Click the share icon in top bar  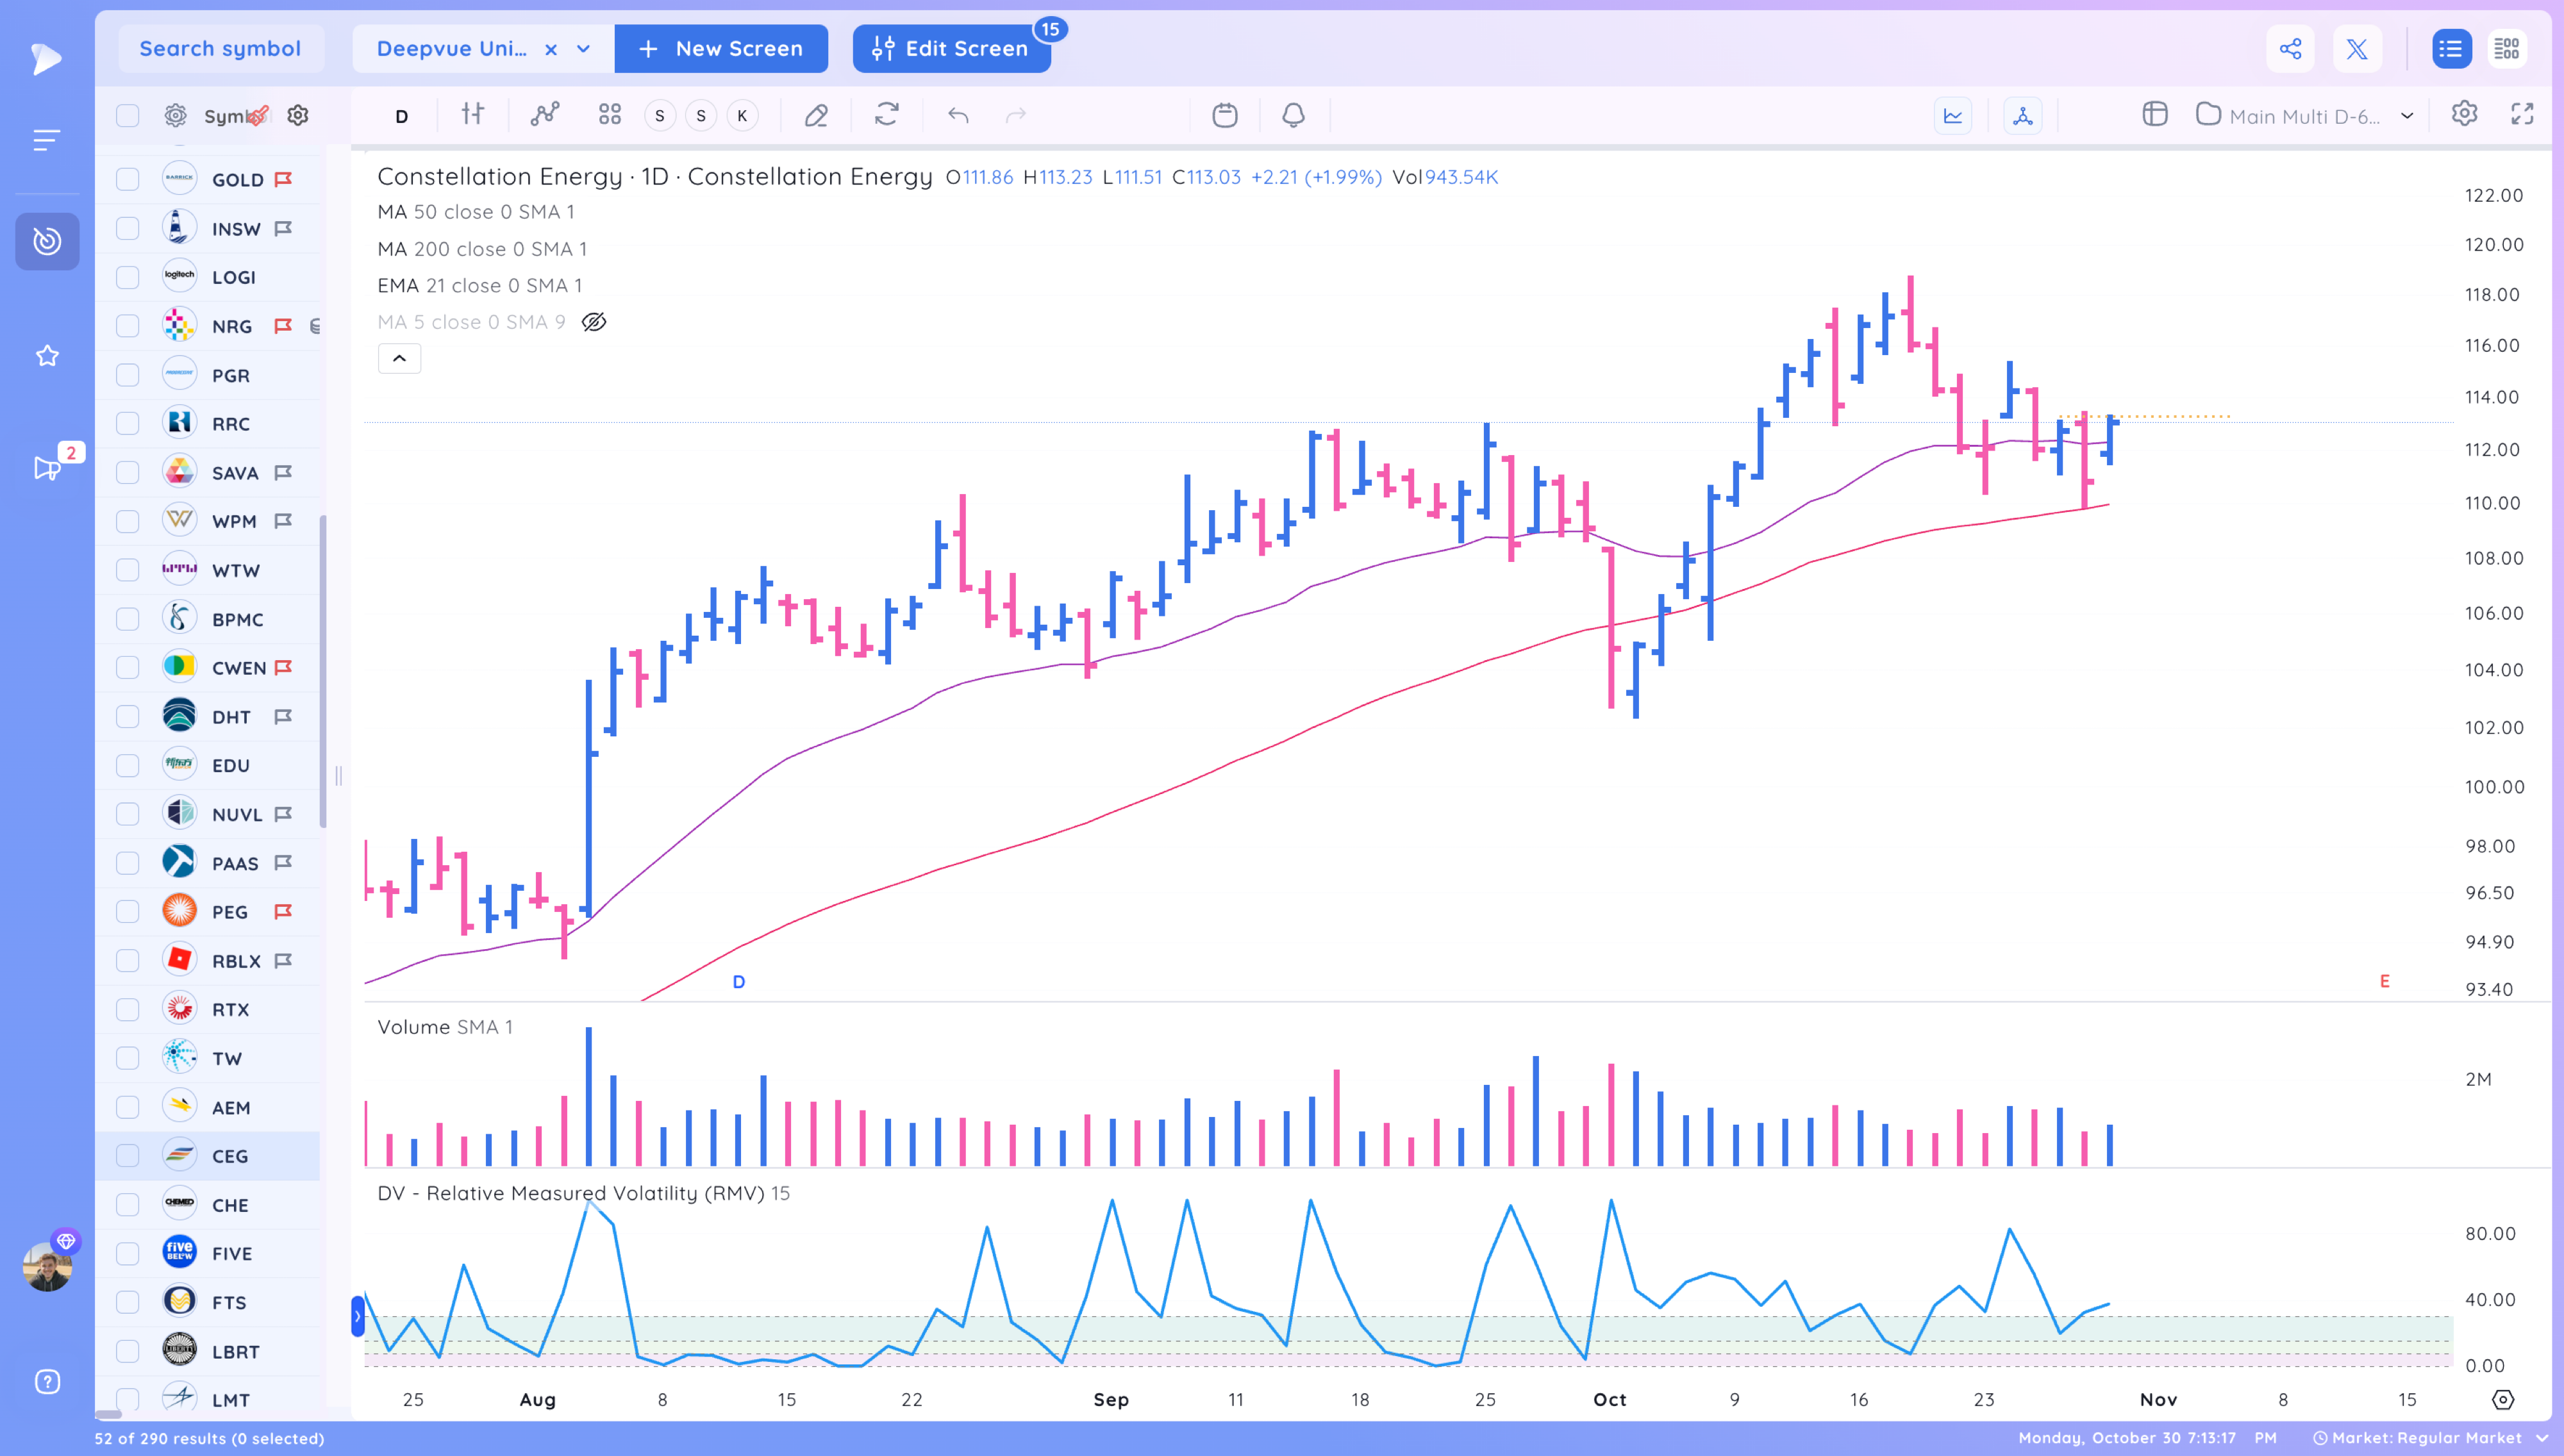(2290, 49)
